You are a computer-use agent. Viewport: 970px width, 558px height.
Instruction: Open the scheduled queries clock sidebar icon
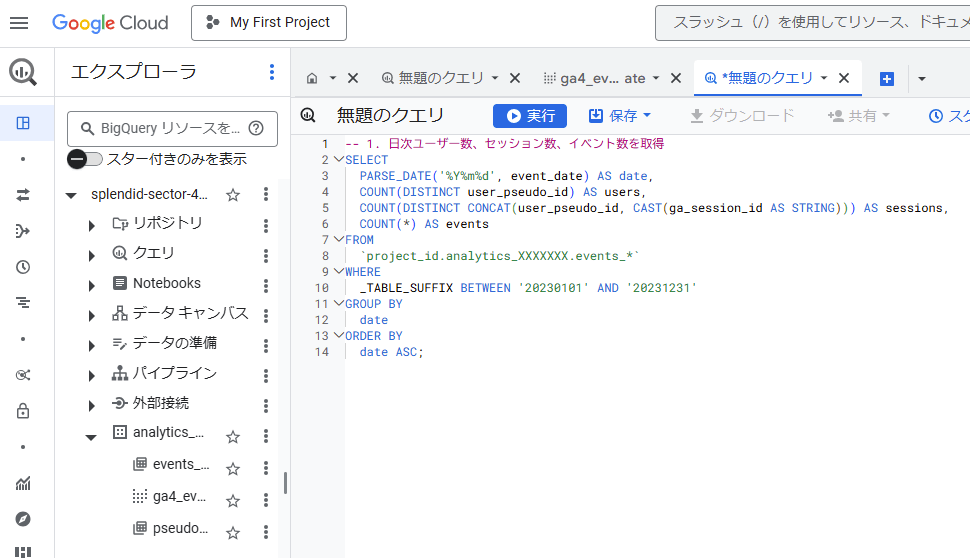click(23, 267)
